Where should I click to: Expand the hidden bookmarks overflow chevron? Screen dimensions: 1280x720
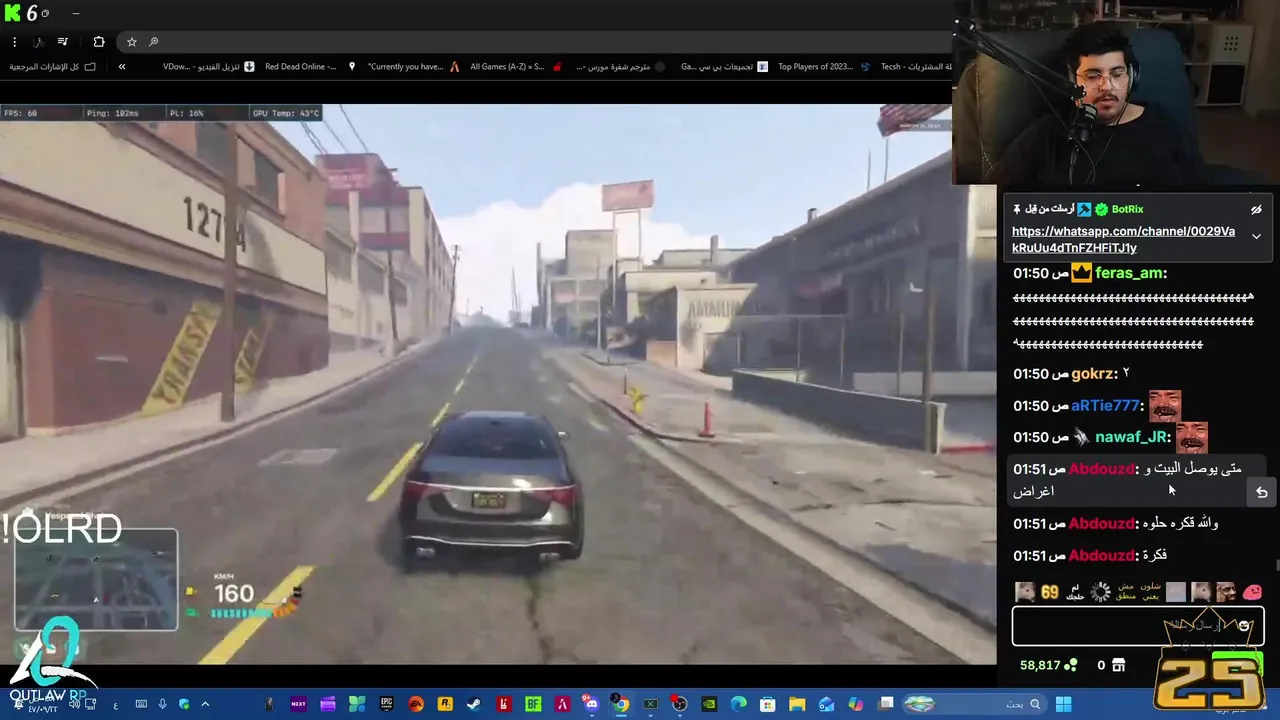122,67
